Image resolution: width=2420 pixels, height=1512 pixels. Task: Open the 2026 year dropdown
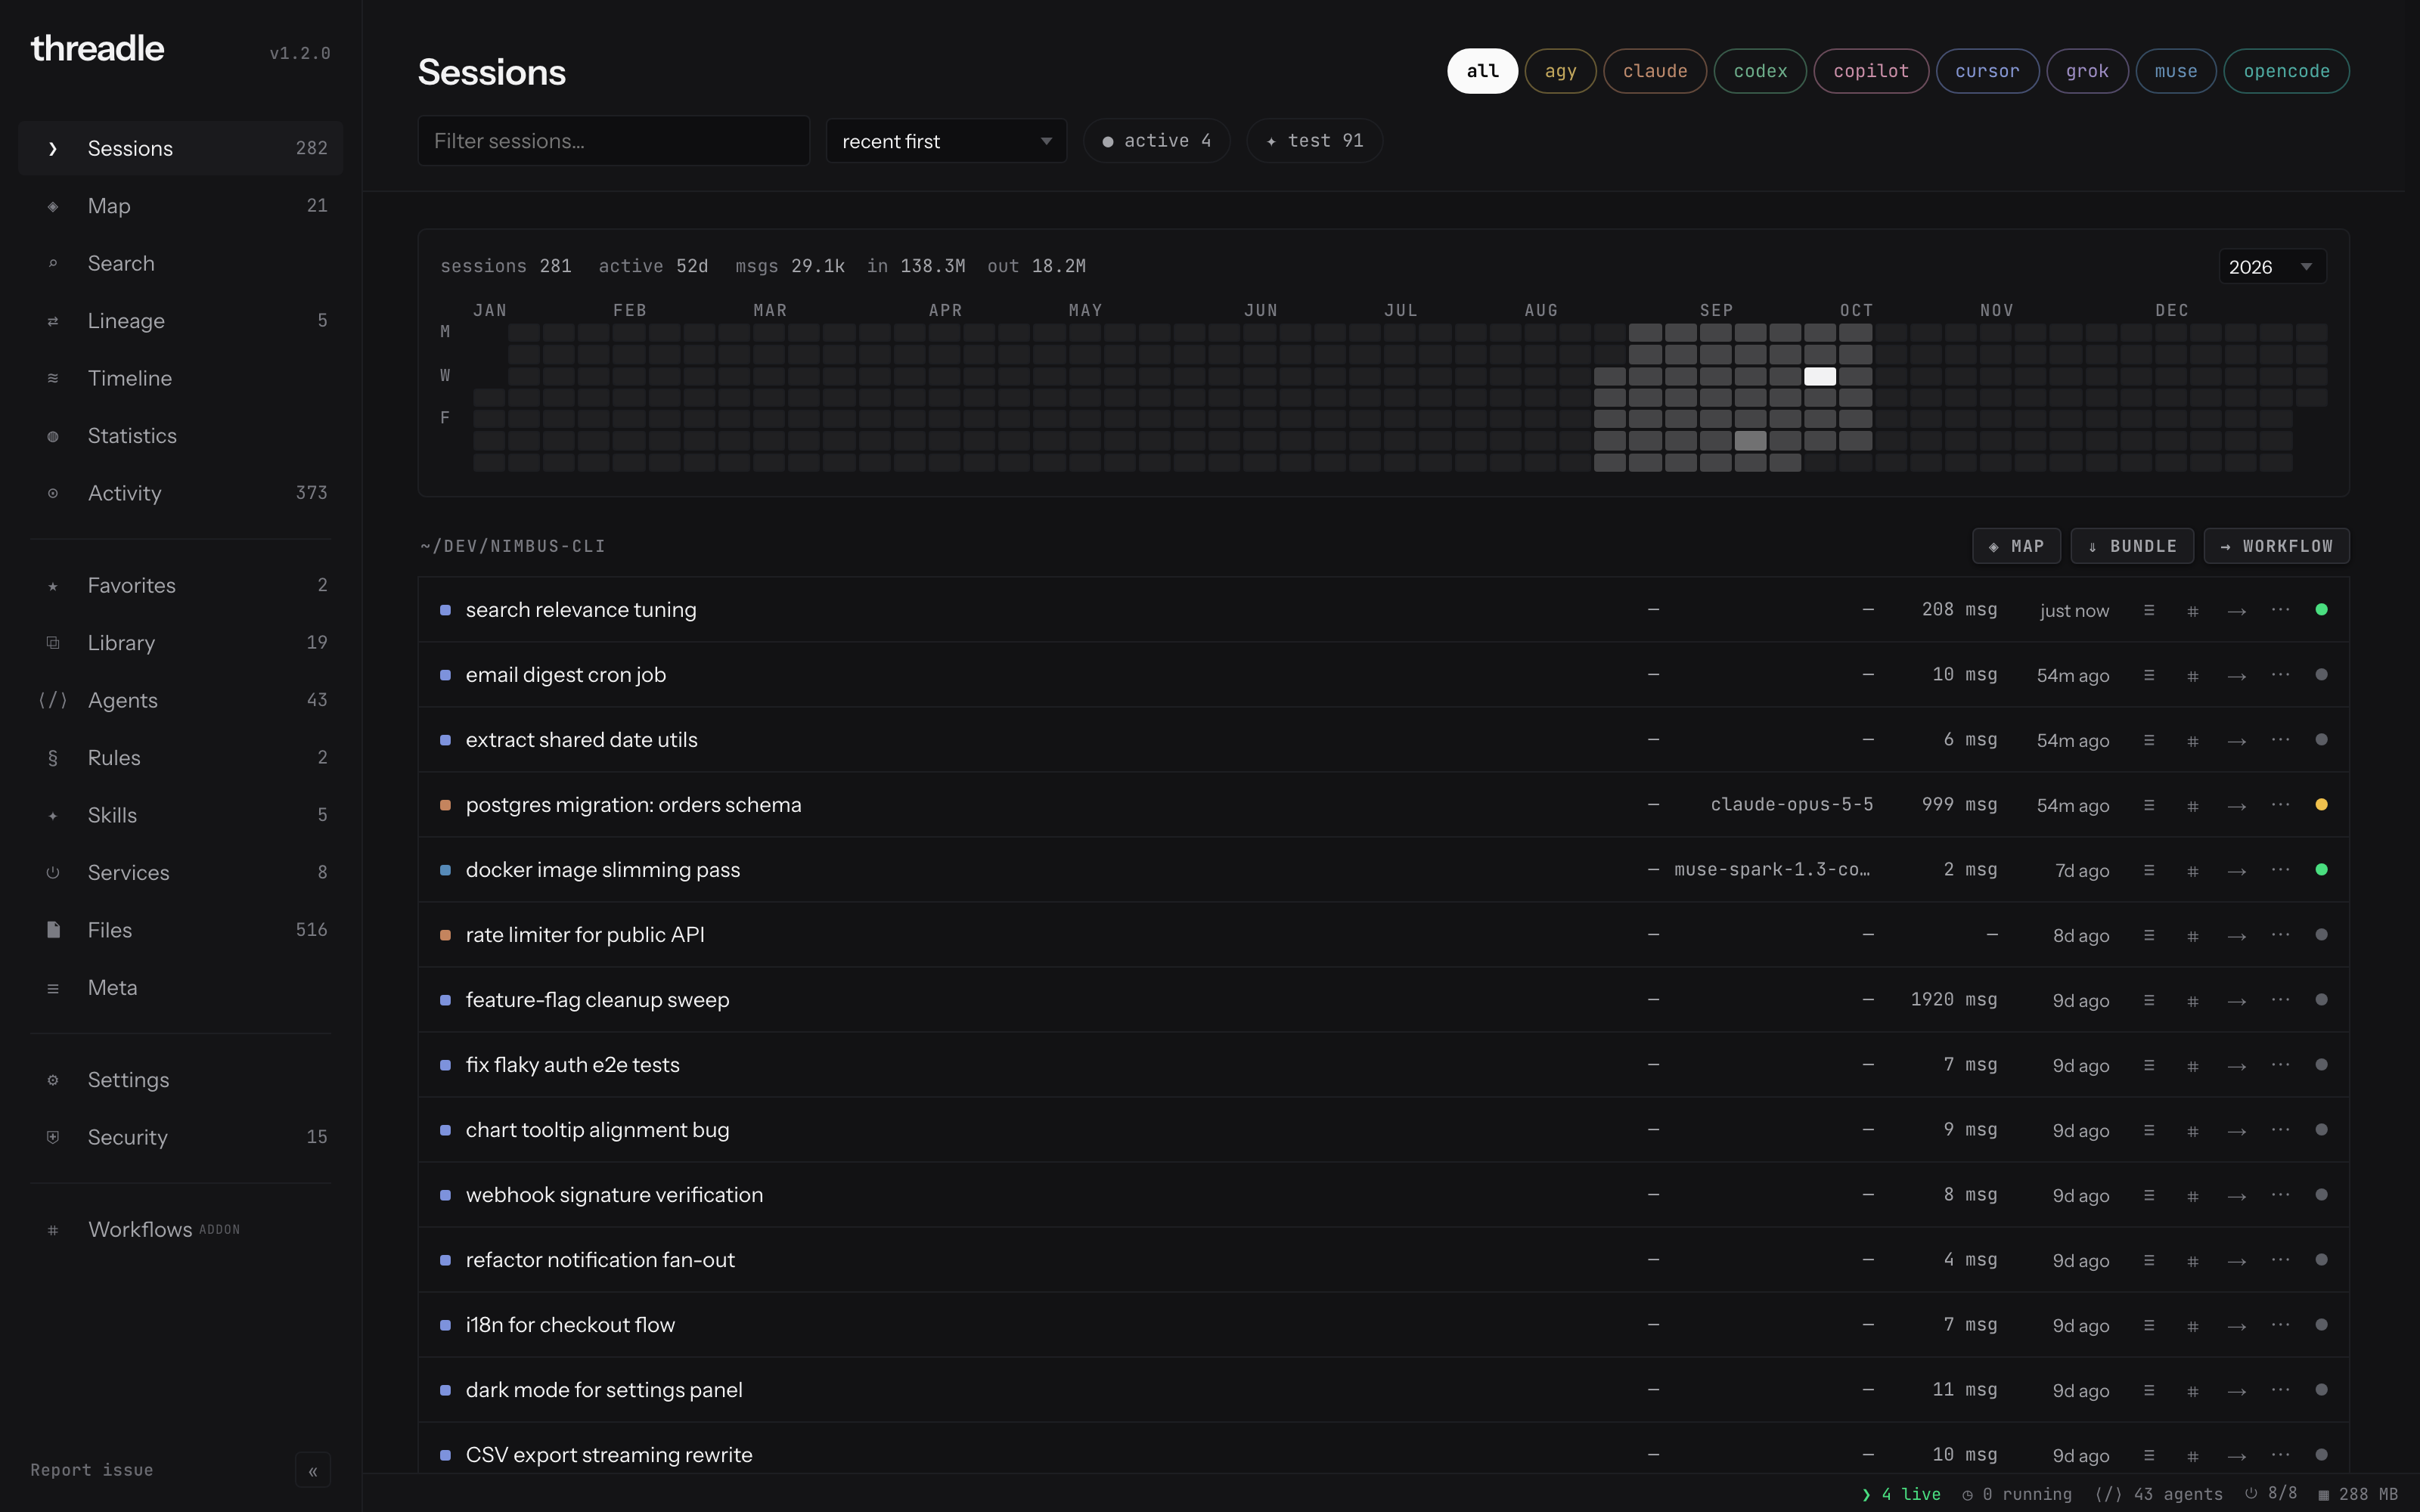2272,267
